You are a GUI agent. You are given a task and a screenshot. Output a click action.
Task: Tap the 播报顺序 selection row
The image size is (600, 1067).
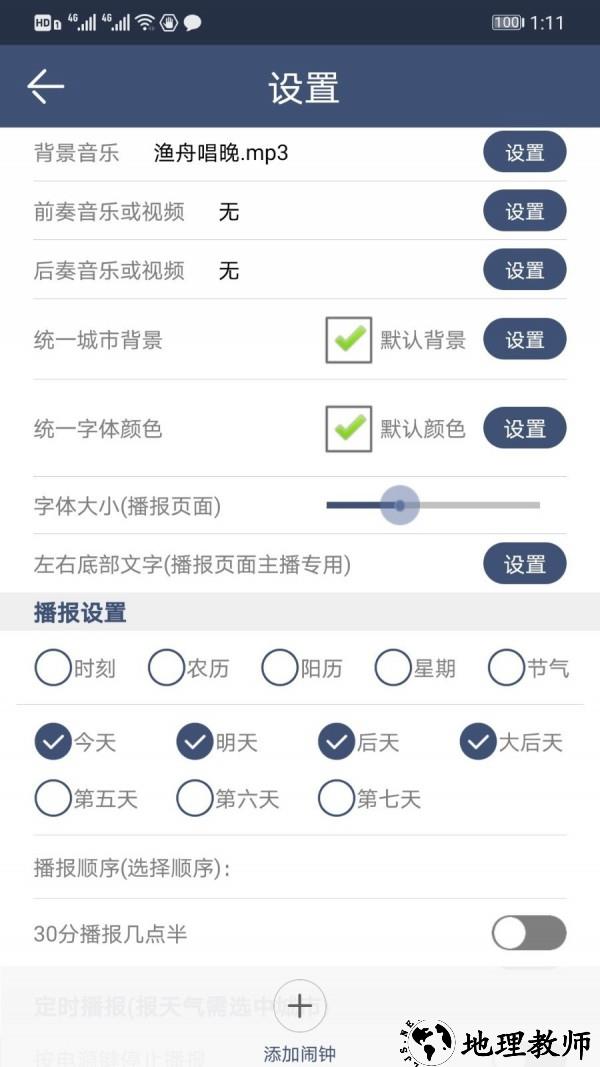click(300, 867)
